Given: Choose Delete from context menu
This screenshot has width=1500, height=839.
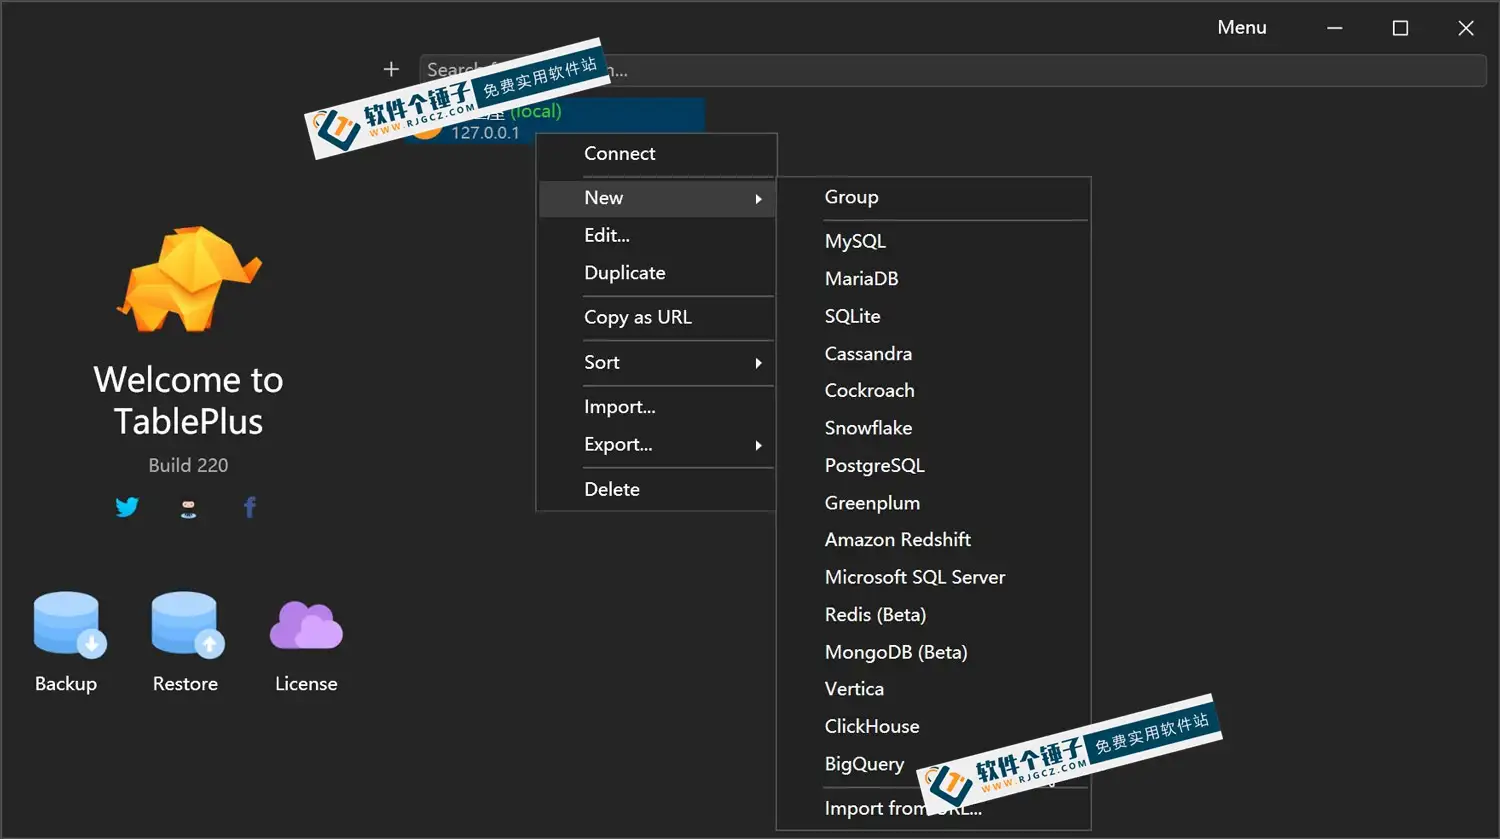Looking at the screenshot, I should coord(656,490).
